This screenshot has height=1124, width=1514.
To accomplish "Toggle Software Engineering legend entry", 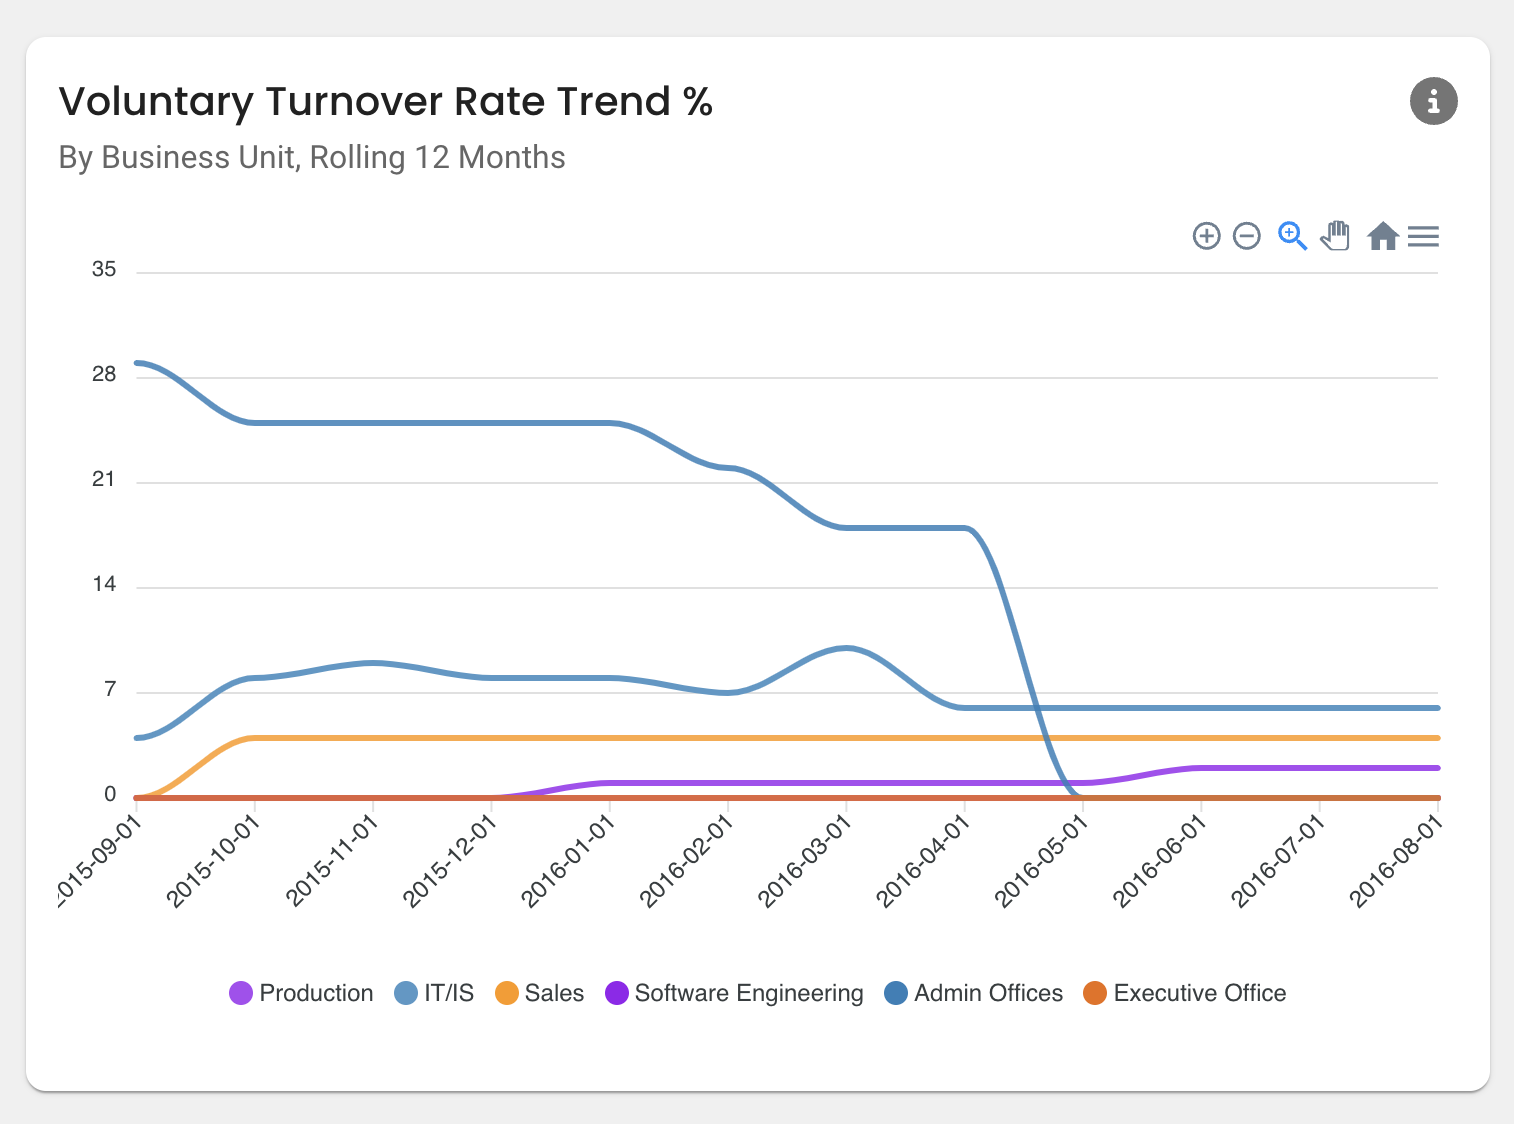I will click(734, 993).
